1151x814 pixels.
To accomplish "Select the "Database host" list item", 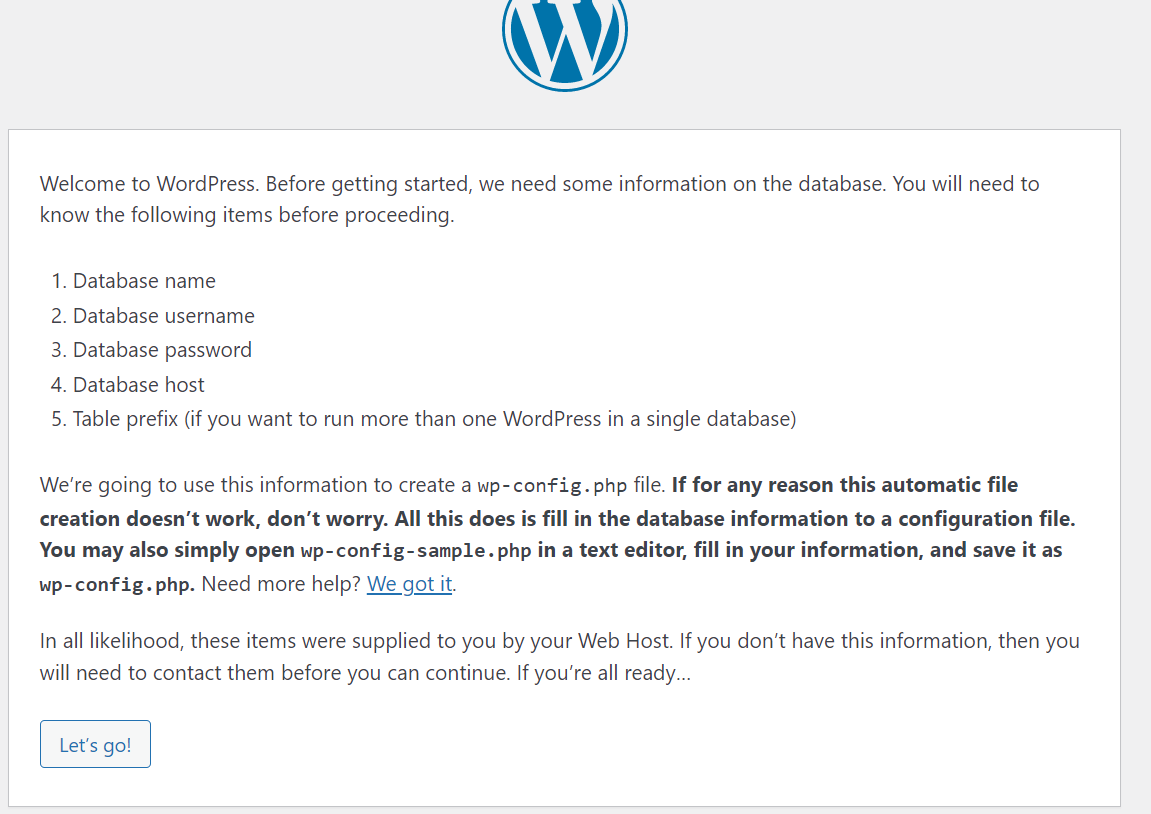I will point(138,385).
